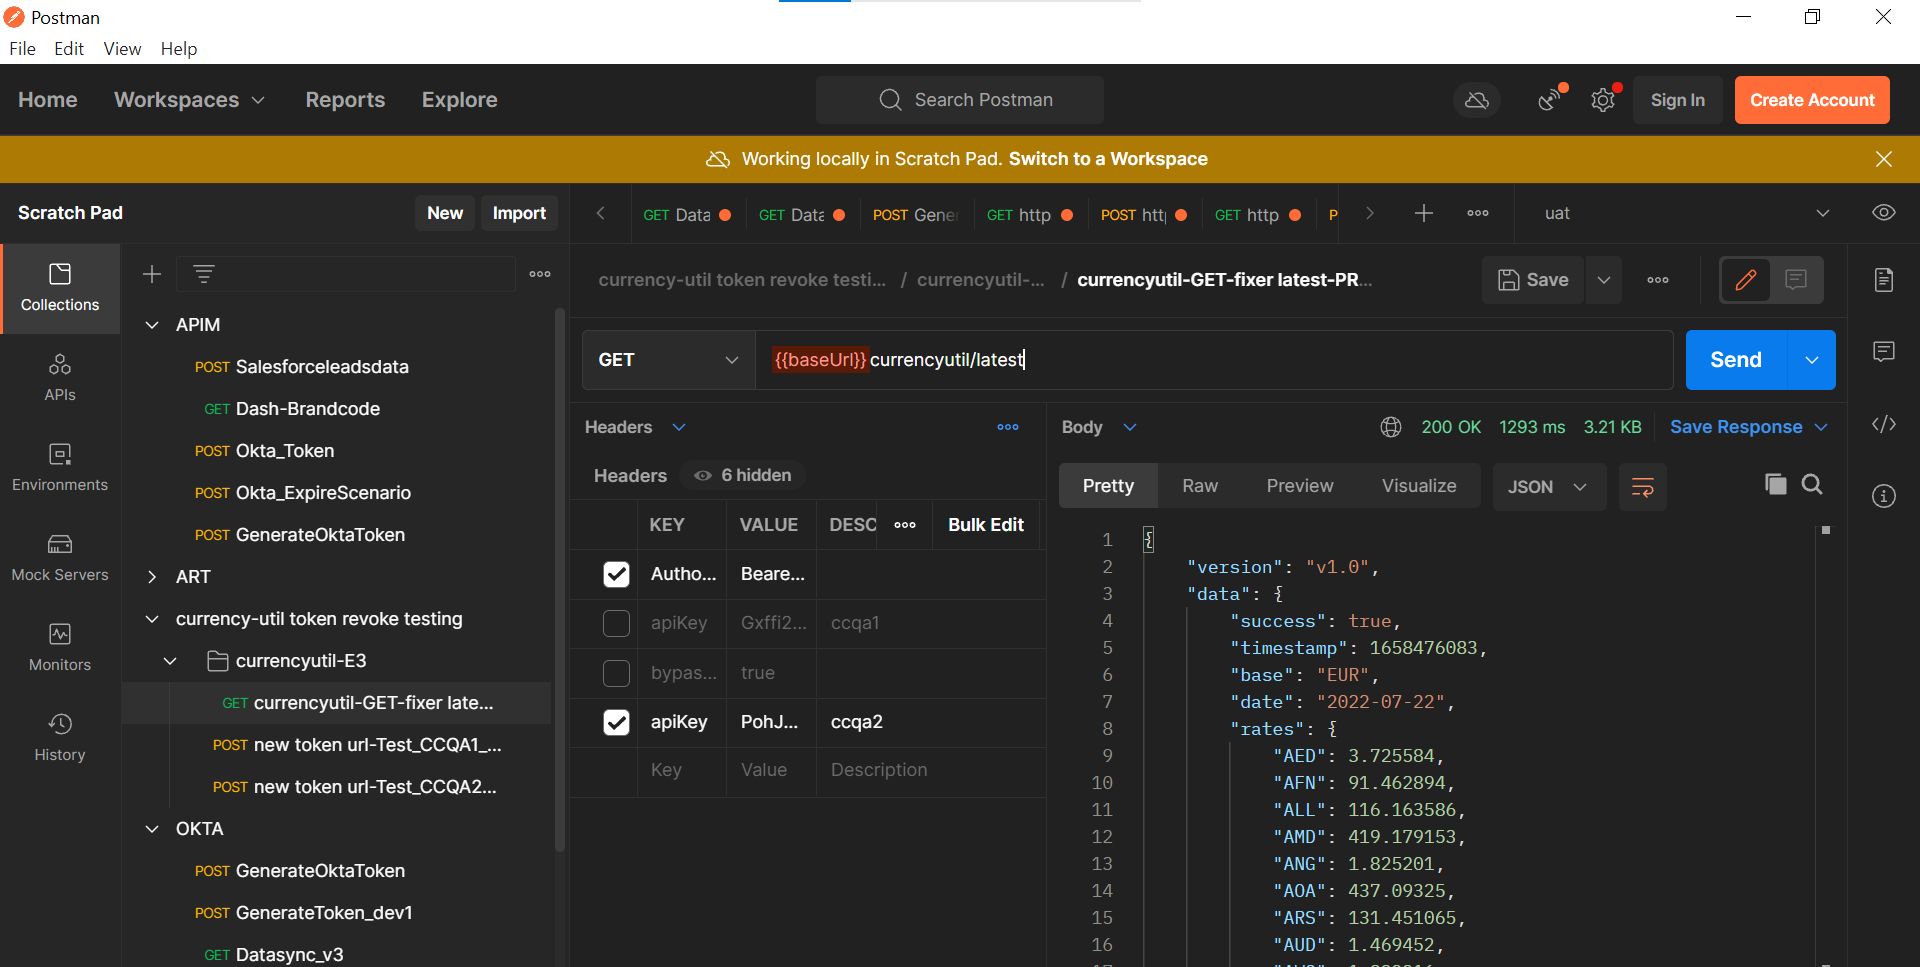Open the comments pane in right sidebar

[1884, 352]
